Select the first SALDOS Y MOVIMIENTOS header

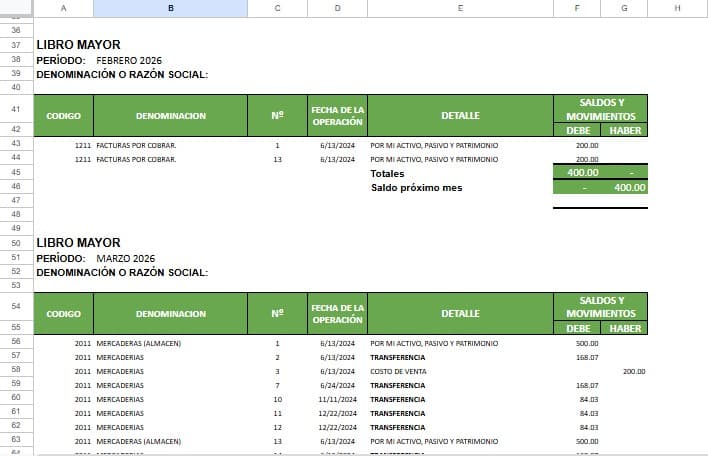pos(601,109)
